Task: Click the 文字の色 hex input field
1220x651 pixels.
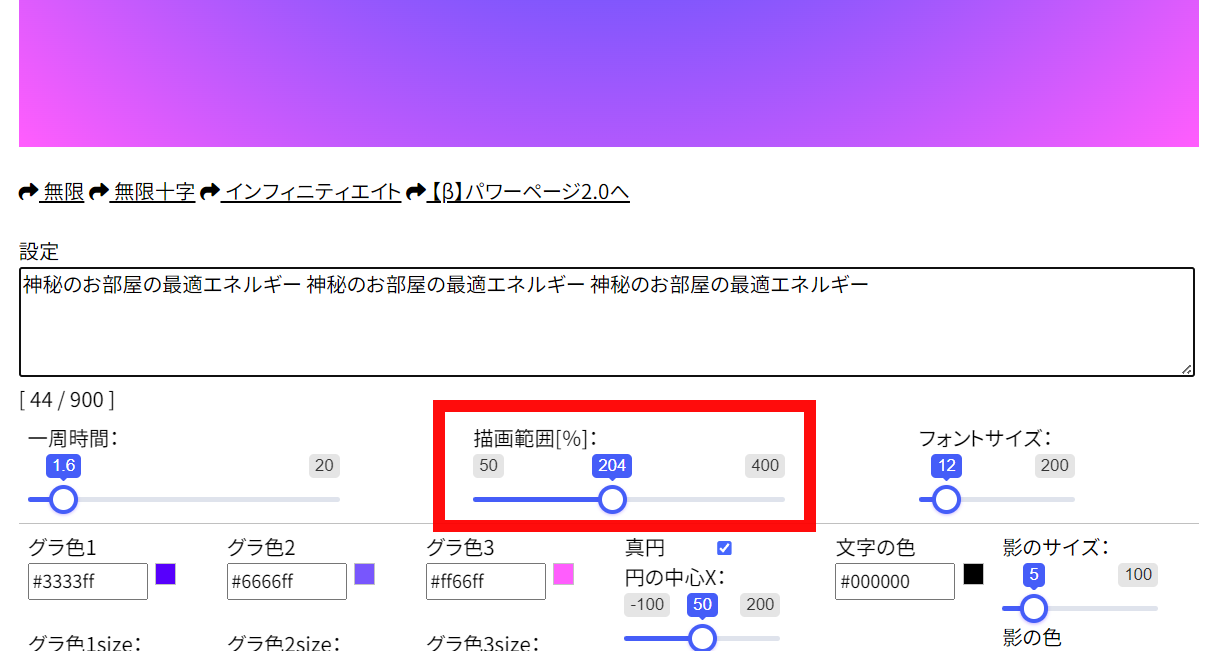Action: click(x=894, y=582)
